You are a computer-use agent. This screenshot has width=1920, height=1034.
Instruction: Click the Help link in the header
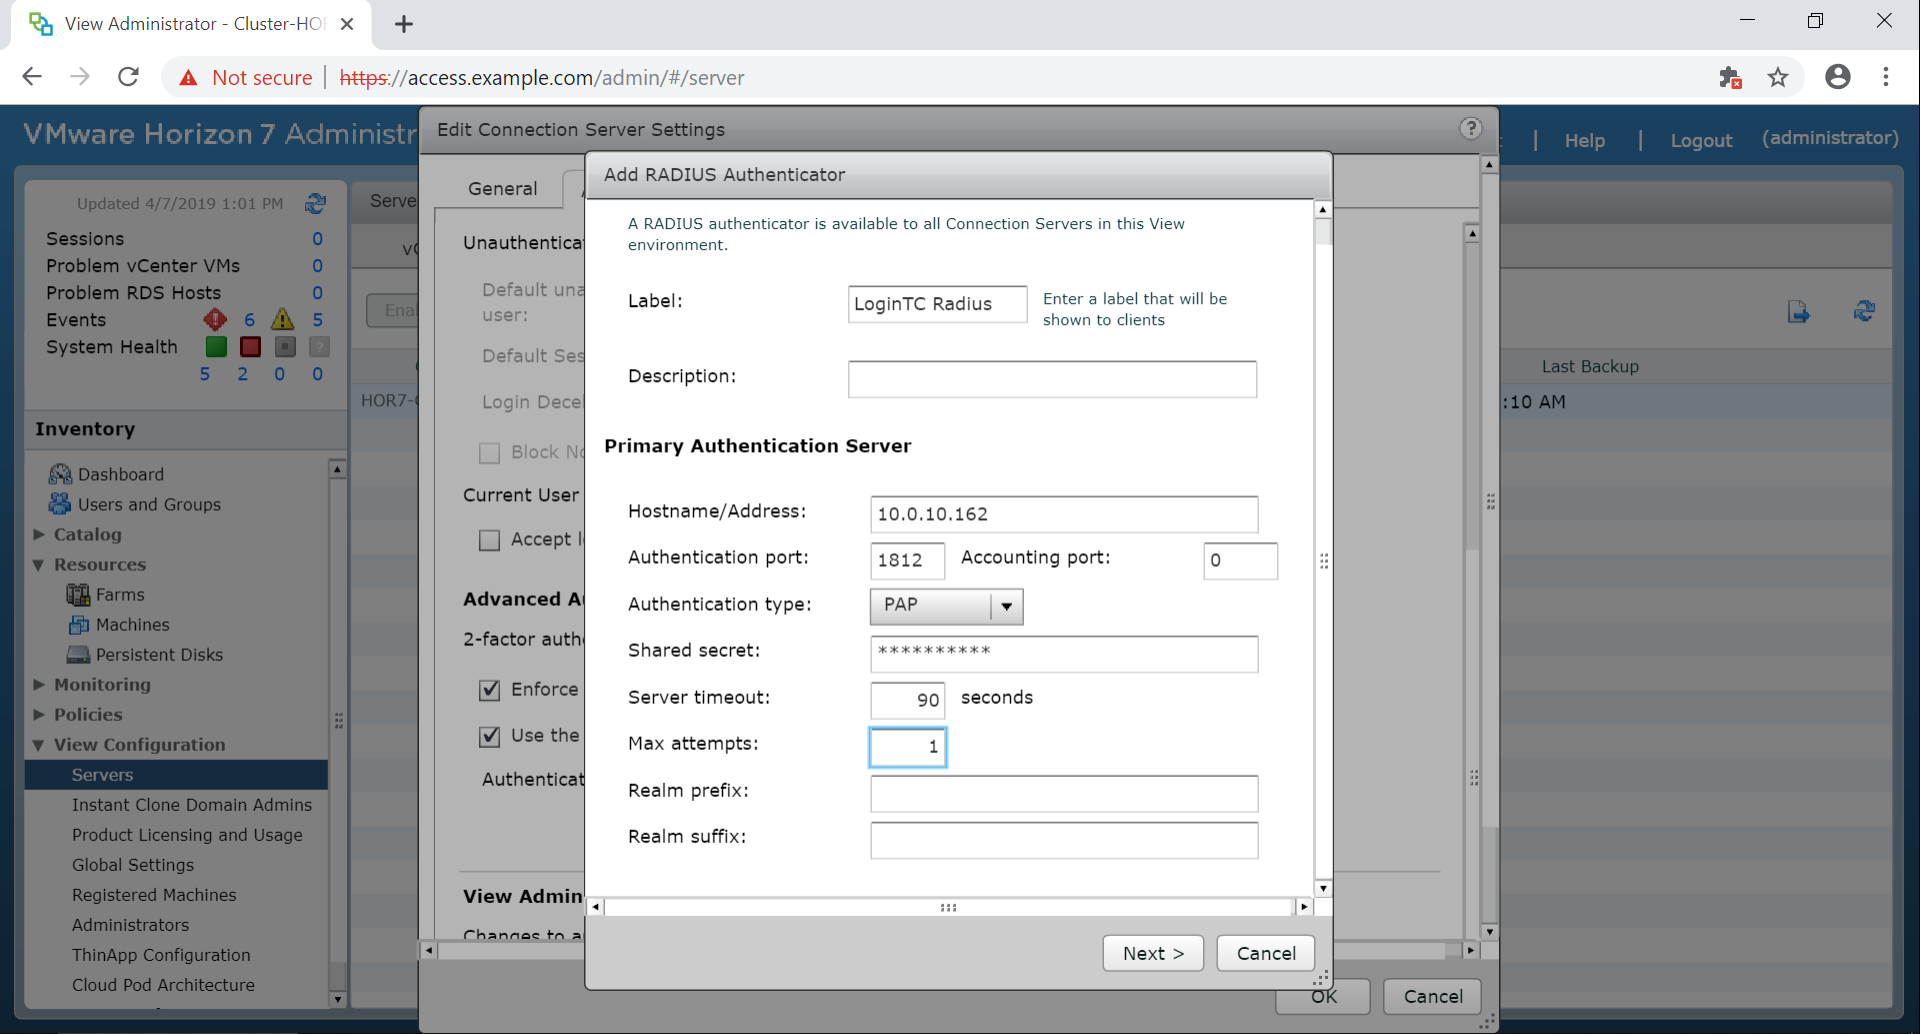tap(1584, 141)
